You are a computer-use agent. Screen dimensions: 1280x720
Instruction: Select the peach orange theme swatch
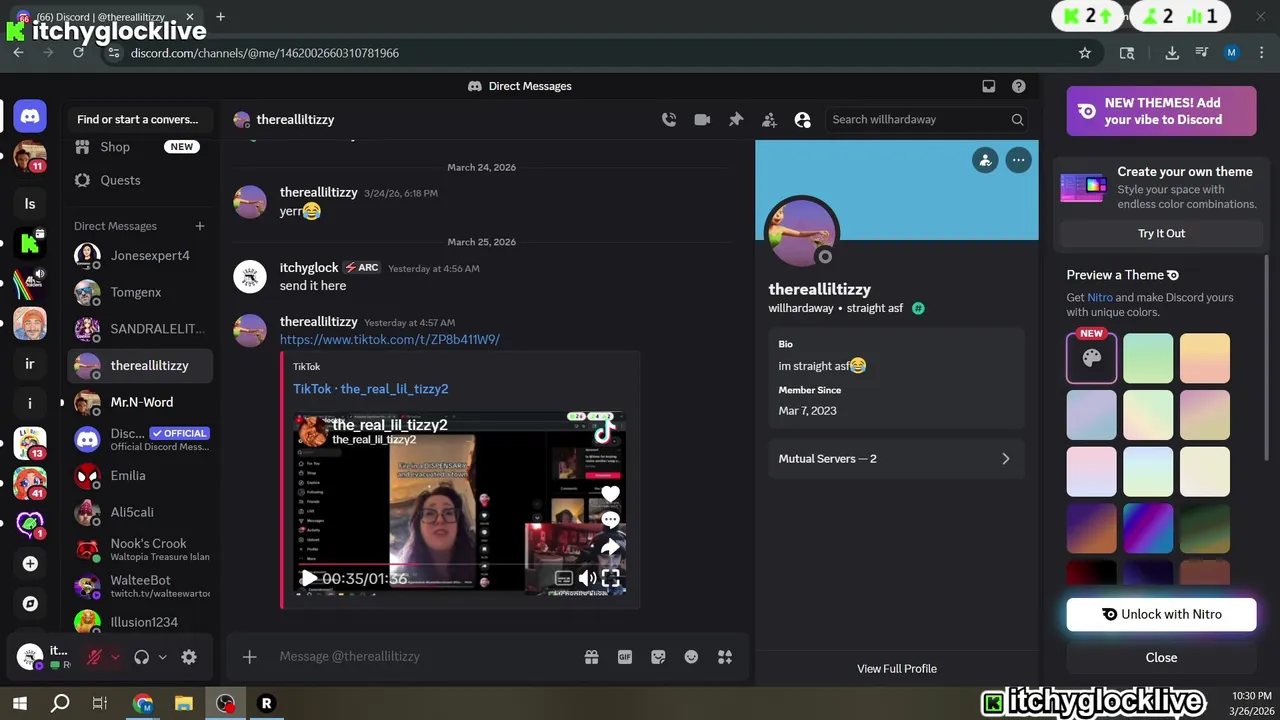coord(1205,358)
